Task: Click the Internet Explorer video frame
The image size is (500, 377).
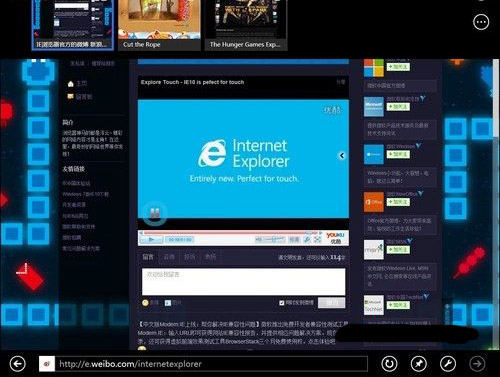Action: coord(243,159)
